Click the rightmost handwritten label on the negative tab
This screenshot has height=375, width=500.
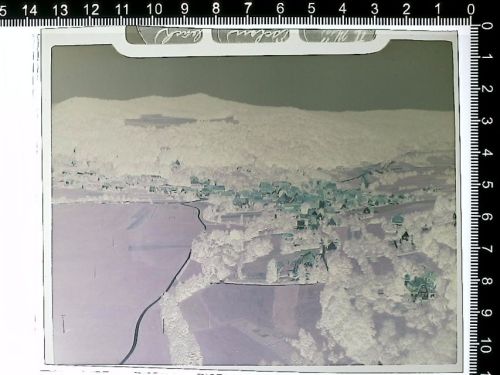tap(337, 35)
